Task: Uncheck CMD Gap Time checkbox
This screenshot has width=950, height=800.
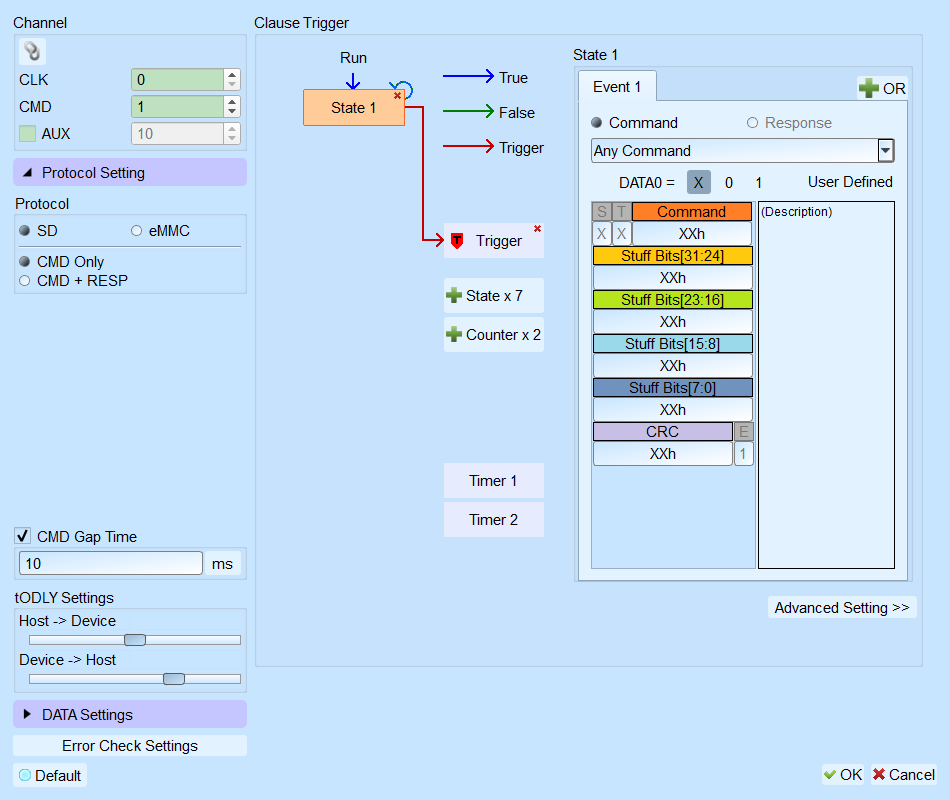Action: point(22,536)
